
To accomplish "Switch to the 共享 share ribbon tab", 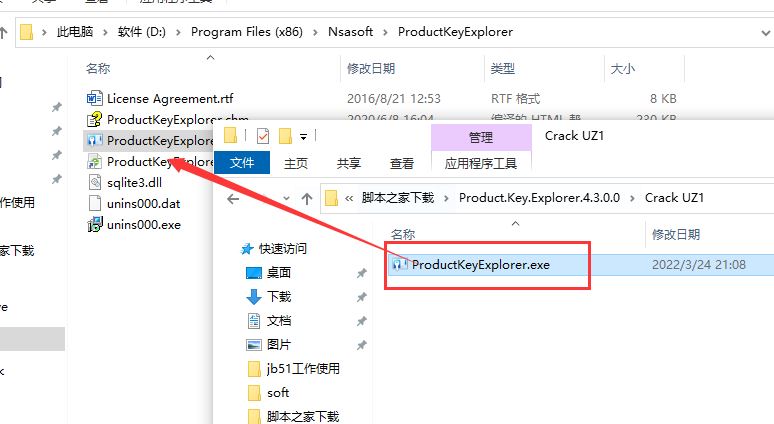I will pyautogui.click(x=348, y=163).
